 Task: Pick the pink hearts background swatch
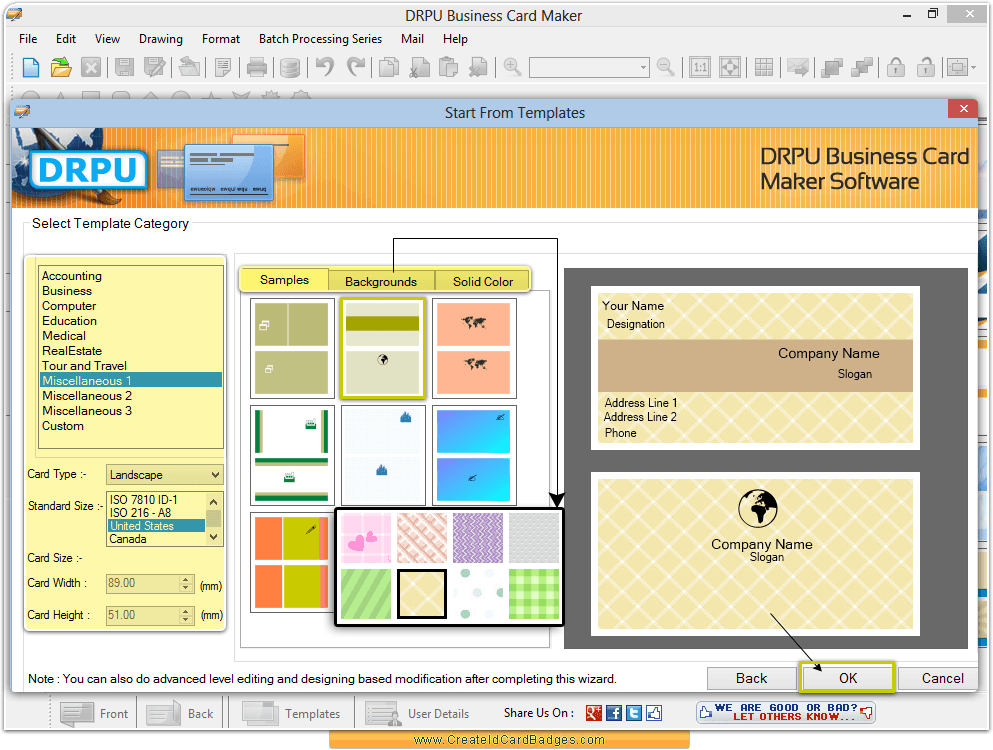[x=366, y=538]
